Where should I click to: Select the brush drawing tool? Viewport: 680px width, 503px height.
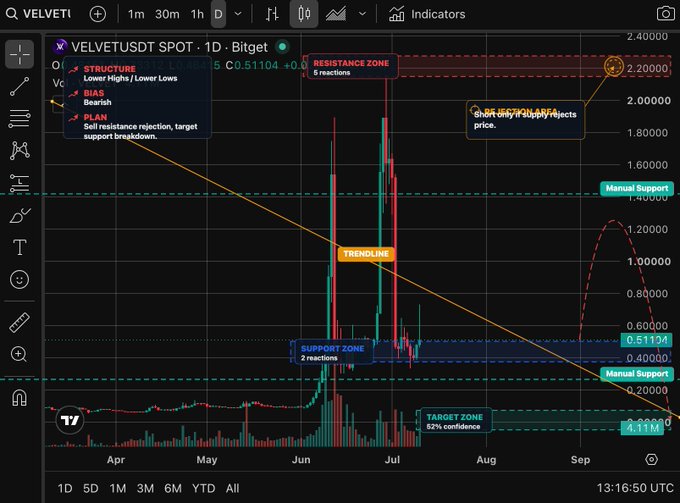pos(20,215)
